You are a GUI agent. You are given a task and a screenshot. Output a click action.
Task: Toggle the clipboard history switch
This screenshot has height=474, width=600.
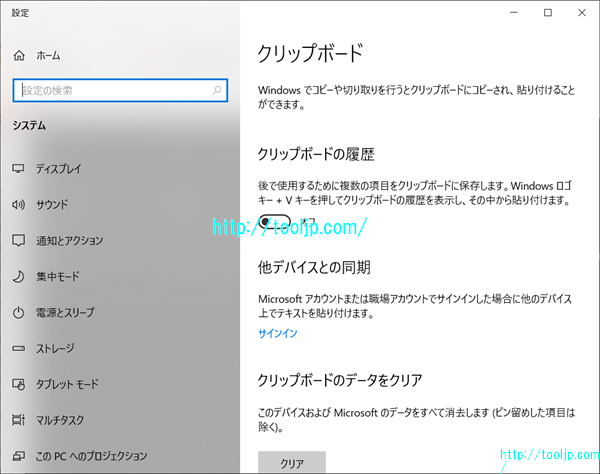click(274, 222)
